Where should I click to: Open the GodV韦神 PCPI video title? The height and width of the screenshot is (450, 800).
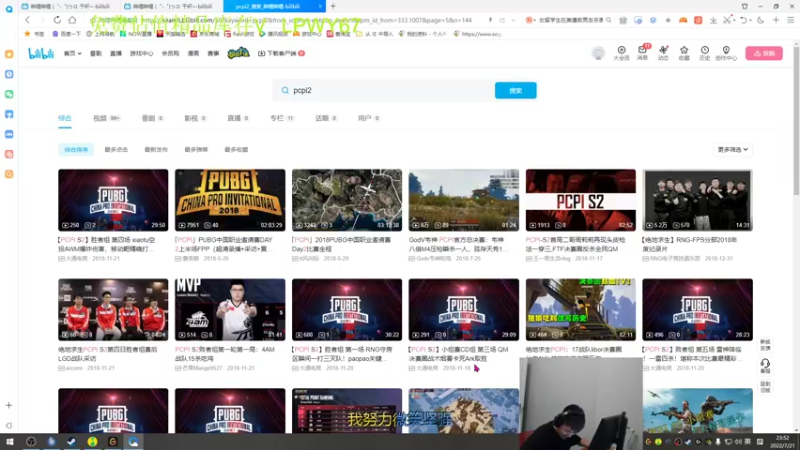pyautogui.click(x=459, y=244)
